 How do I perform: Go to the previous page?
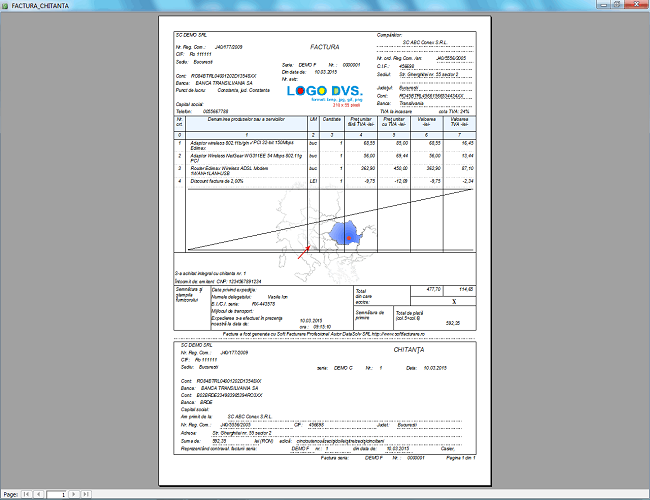click(39, 494)
